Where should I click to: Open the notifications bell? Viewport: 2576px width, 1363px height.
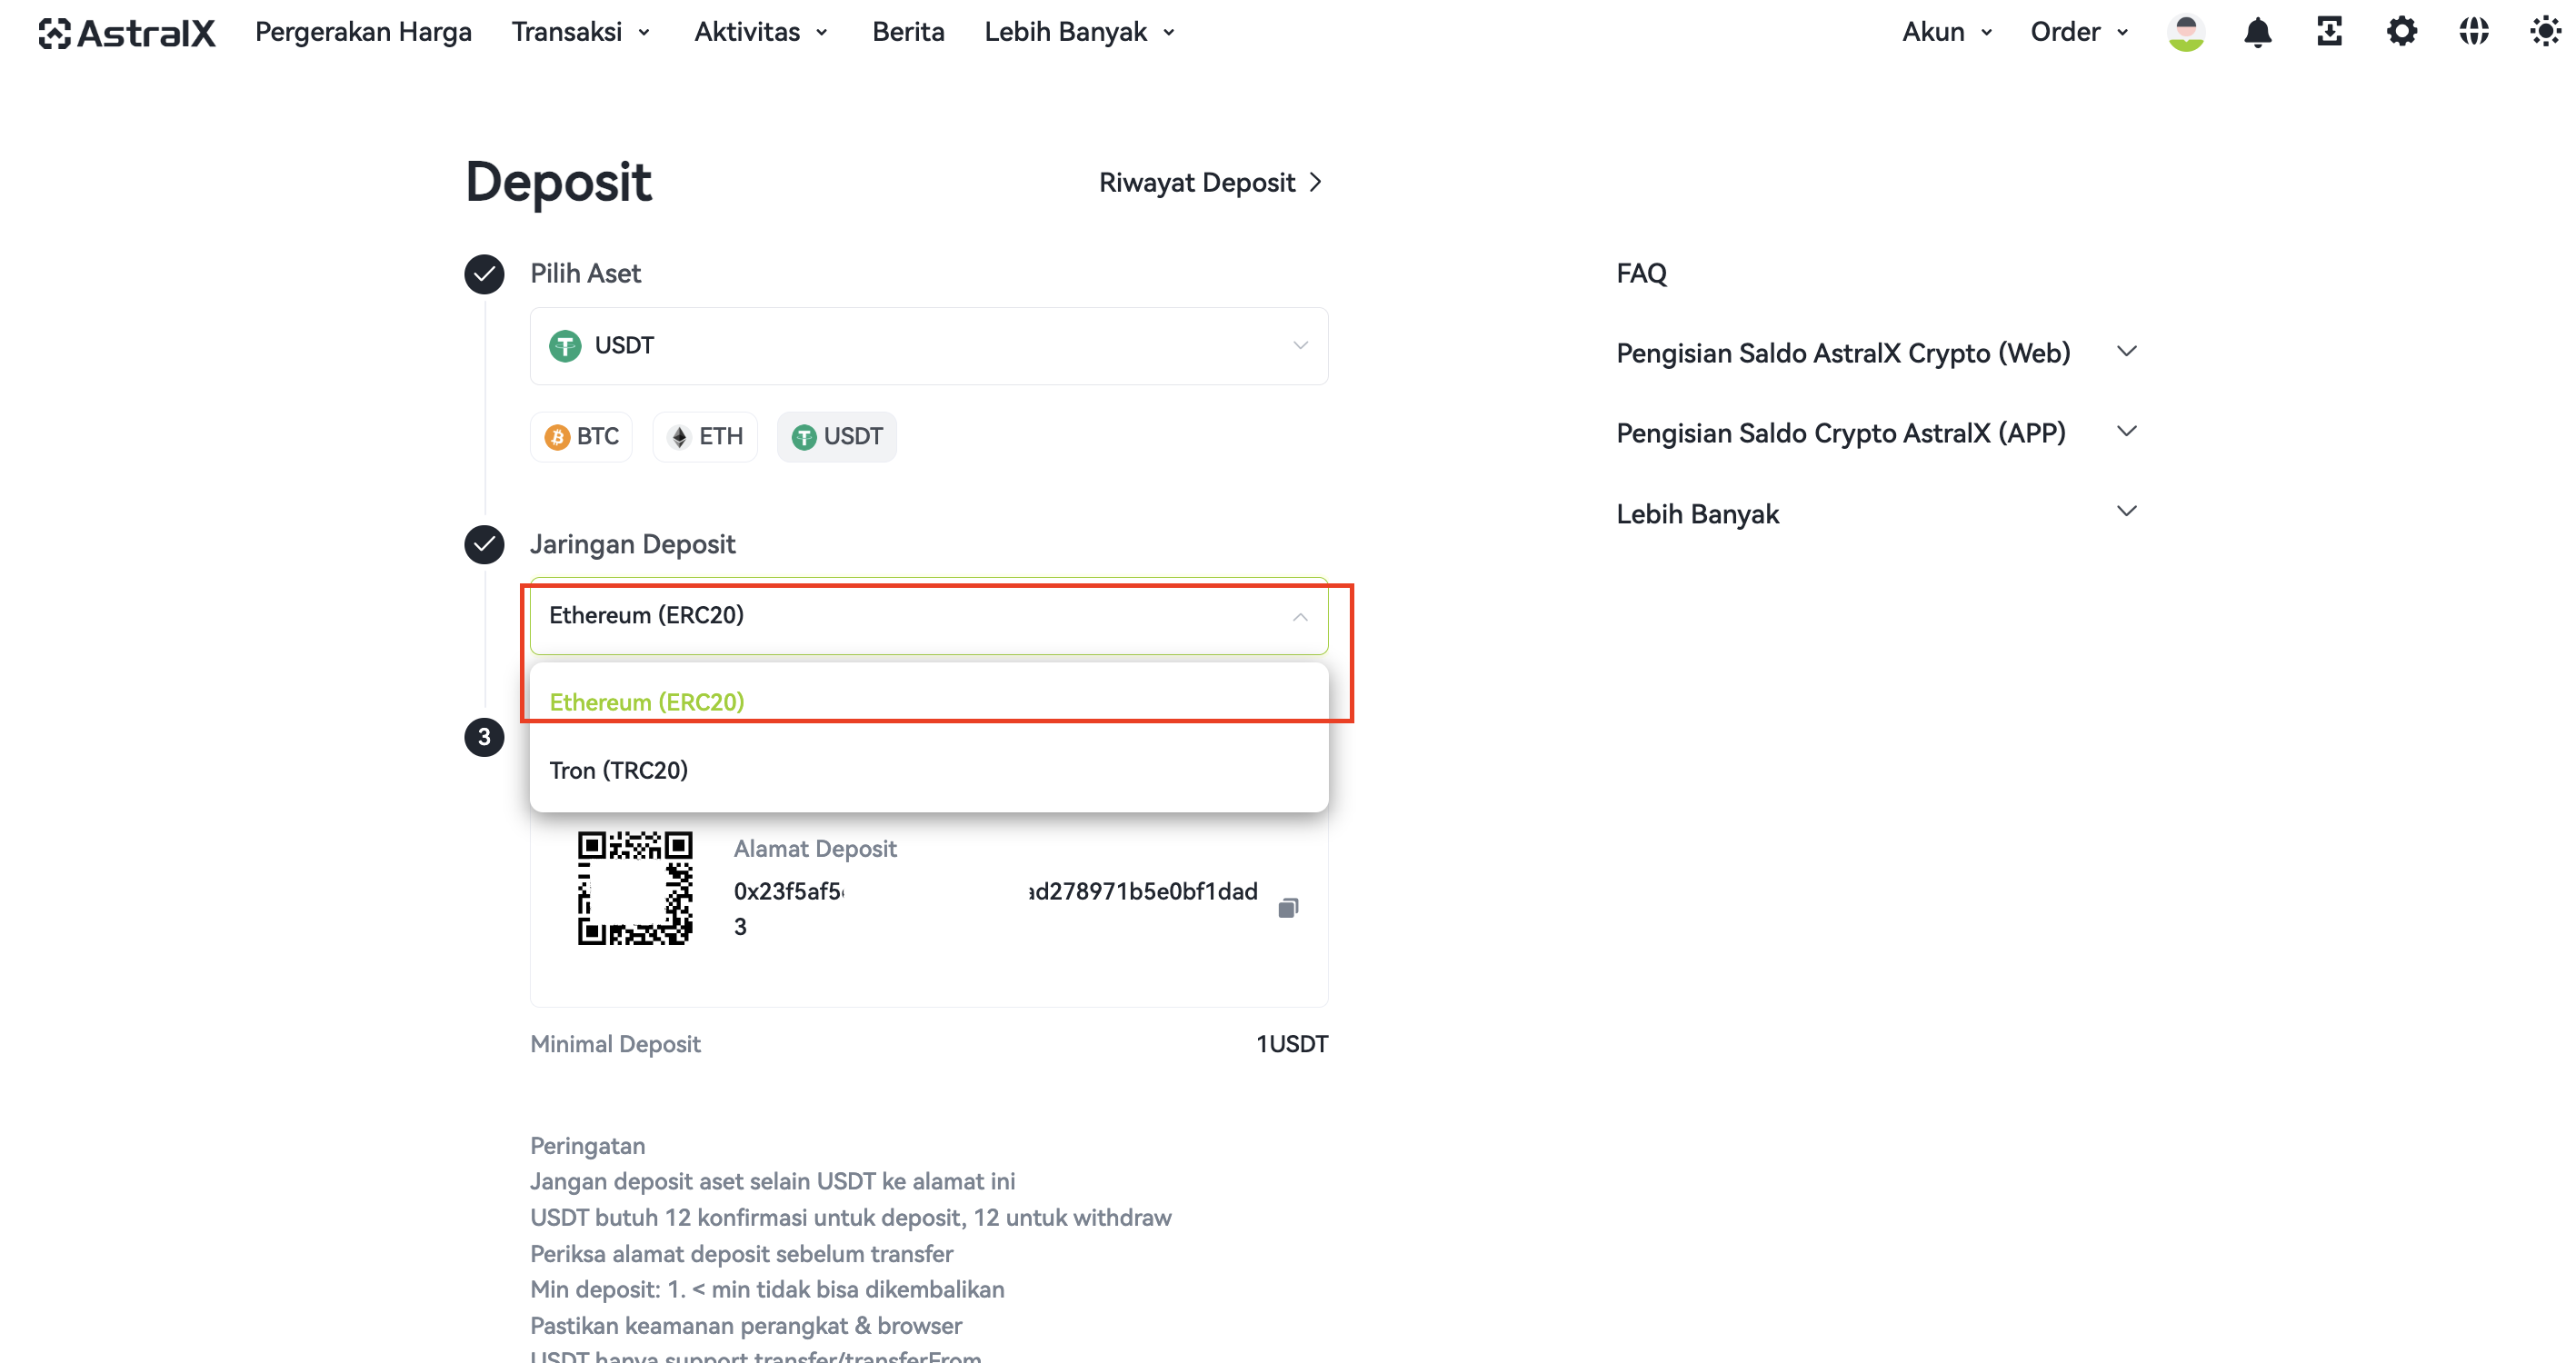[x=2257, y=32]
